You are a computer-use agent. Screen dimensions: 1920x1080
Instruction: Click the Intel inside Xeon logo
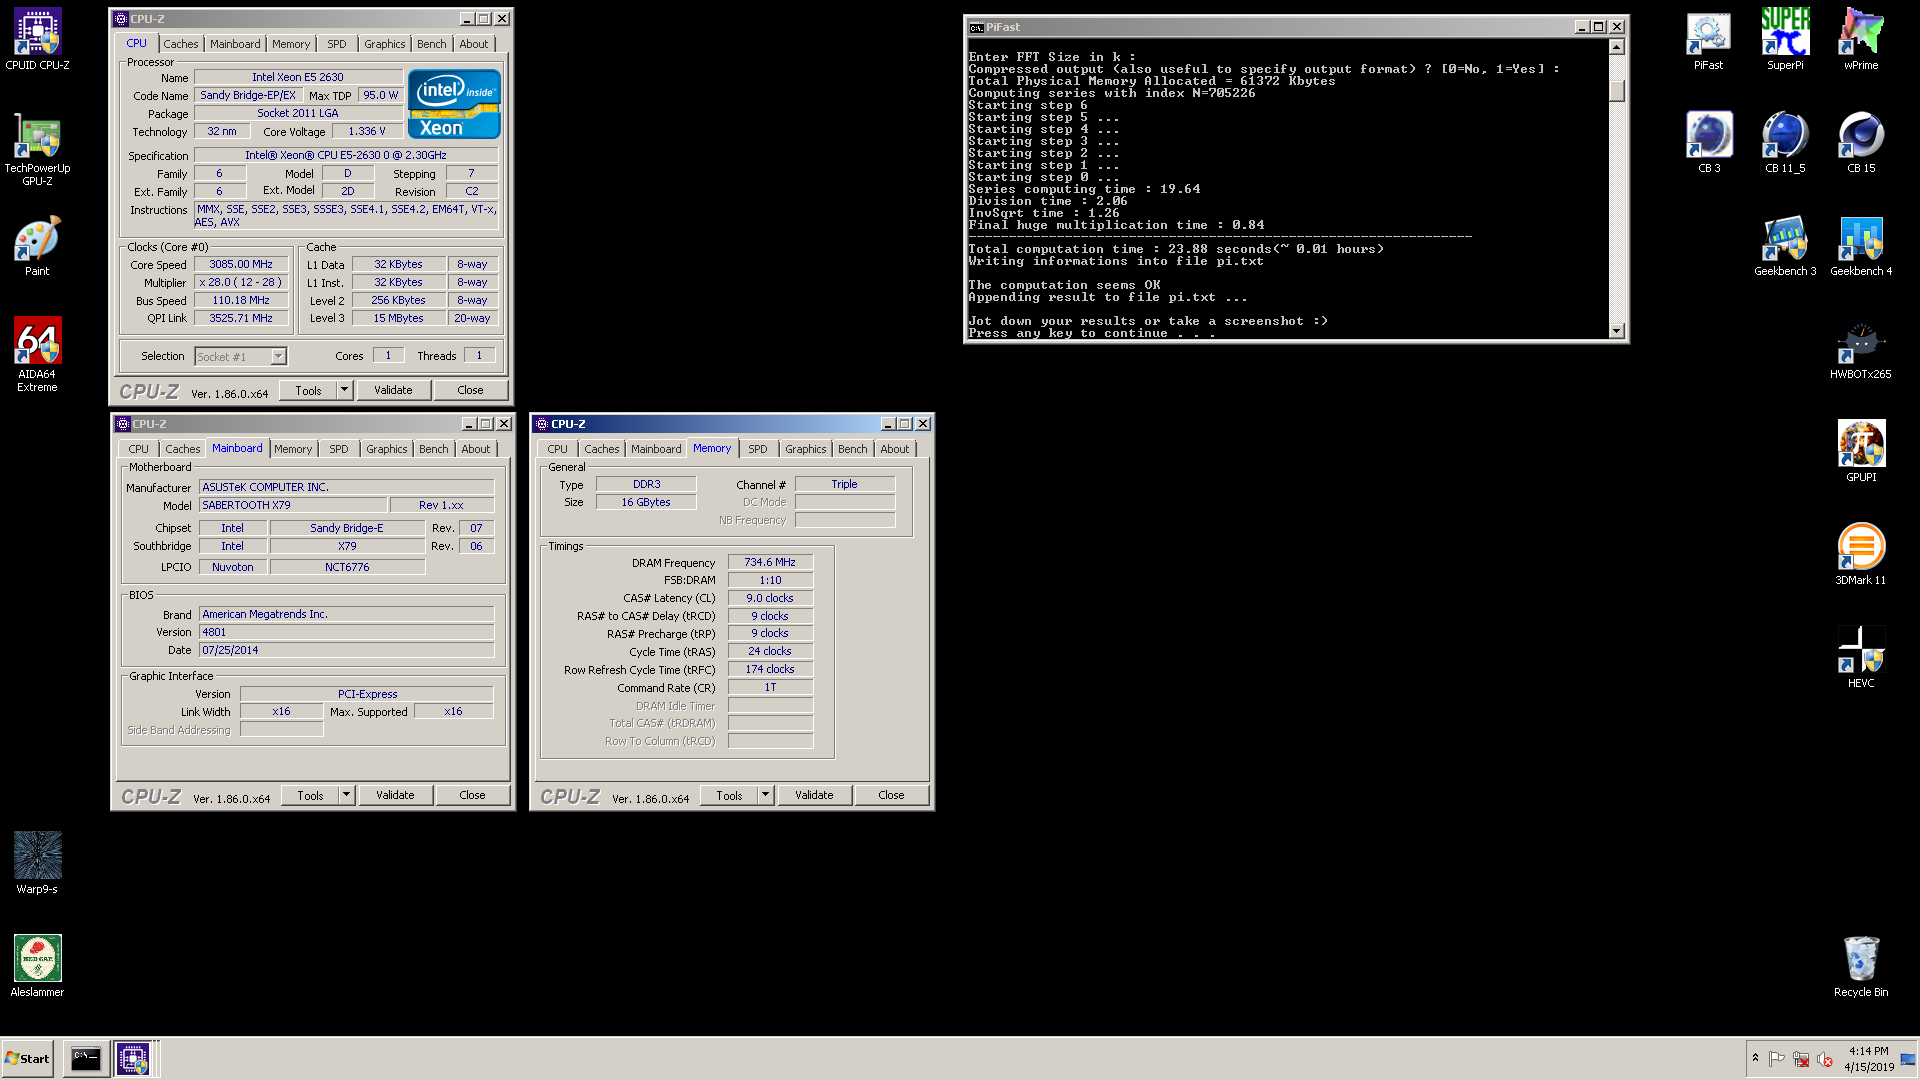click(454, 104)
